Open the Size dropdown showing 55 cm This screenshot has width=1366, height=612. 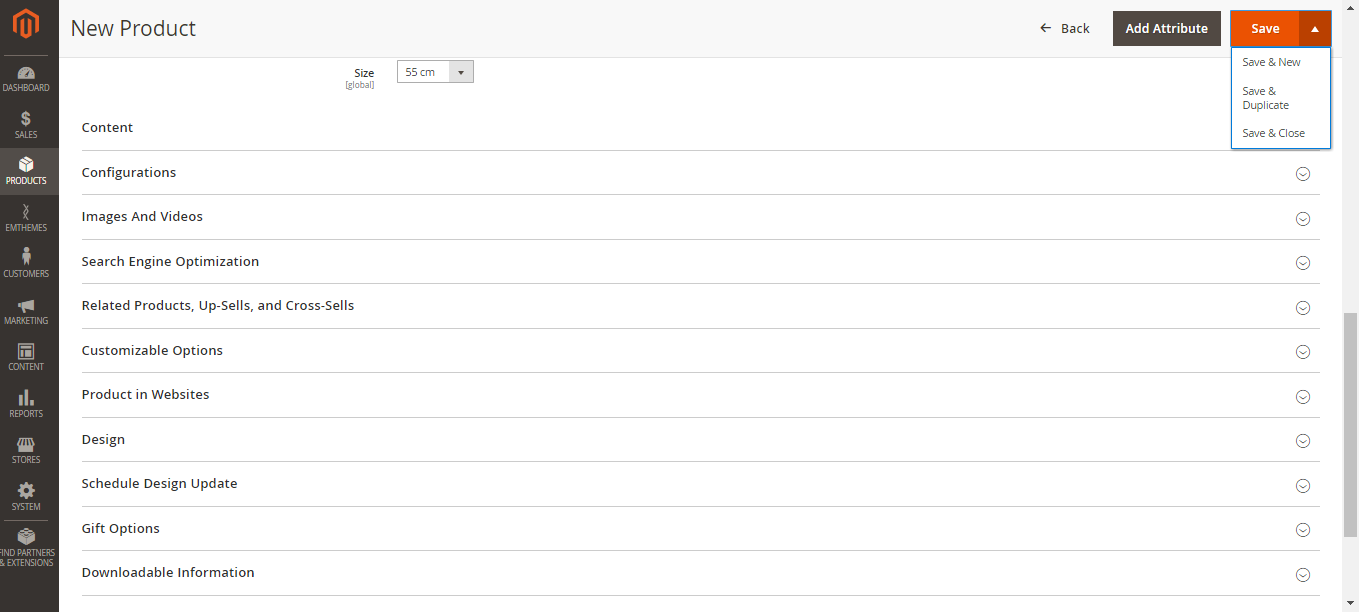click(x=435, y=72)
